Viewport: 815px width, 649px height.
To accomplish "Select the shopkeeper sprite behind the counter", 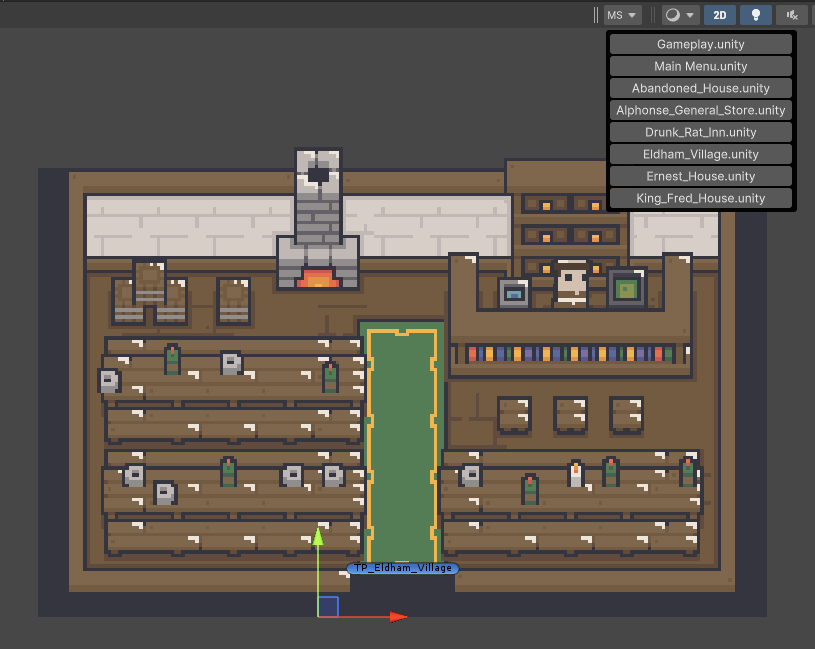I will coord(570,283).
